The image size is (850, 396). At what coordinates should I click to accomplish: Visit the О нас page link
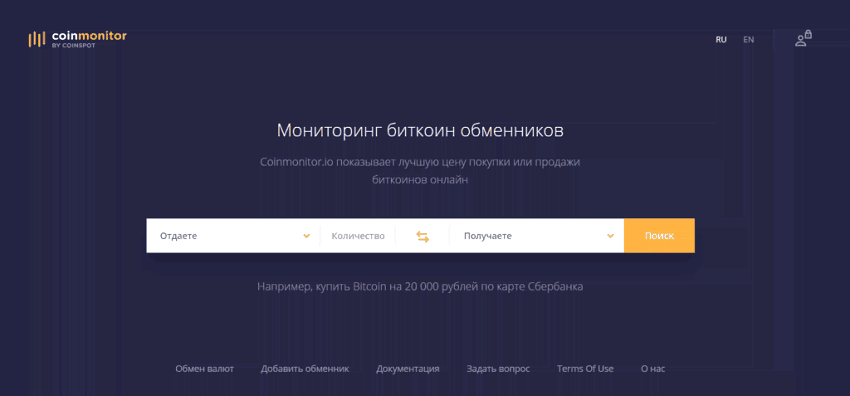pyautogui.click(x=653, y=369)
